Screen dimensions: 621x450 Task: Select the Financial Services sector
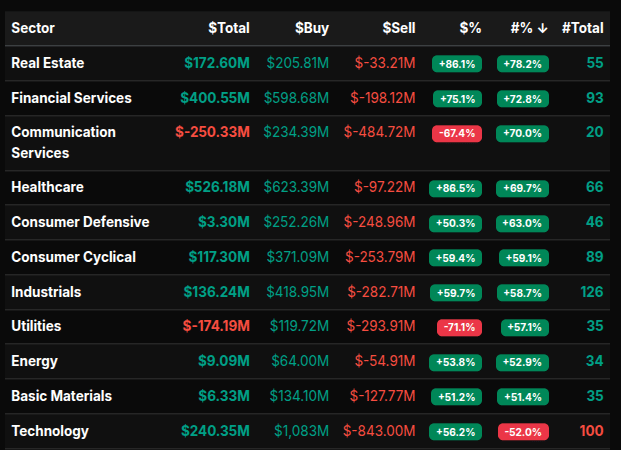click(x=71, y=98)
